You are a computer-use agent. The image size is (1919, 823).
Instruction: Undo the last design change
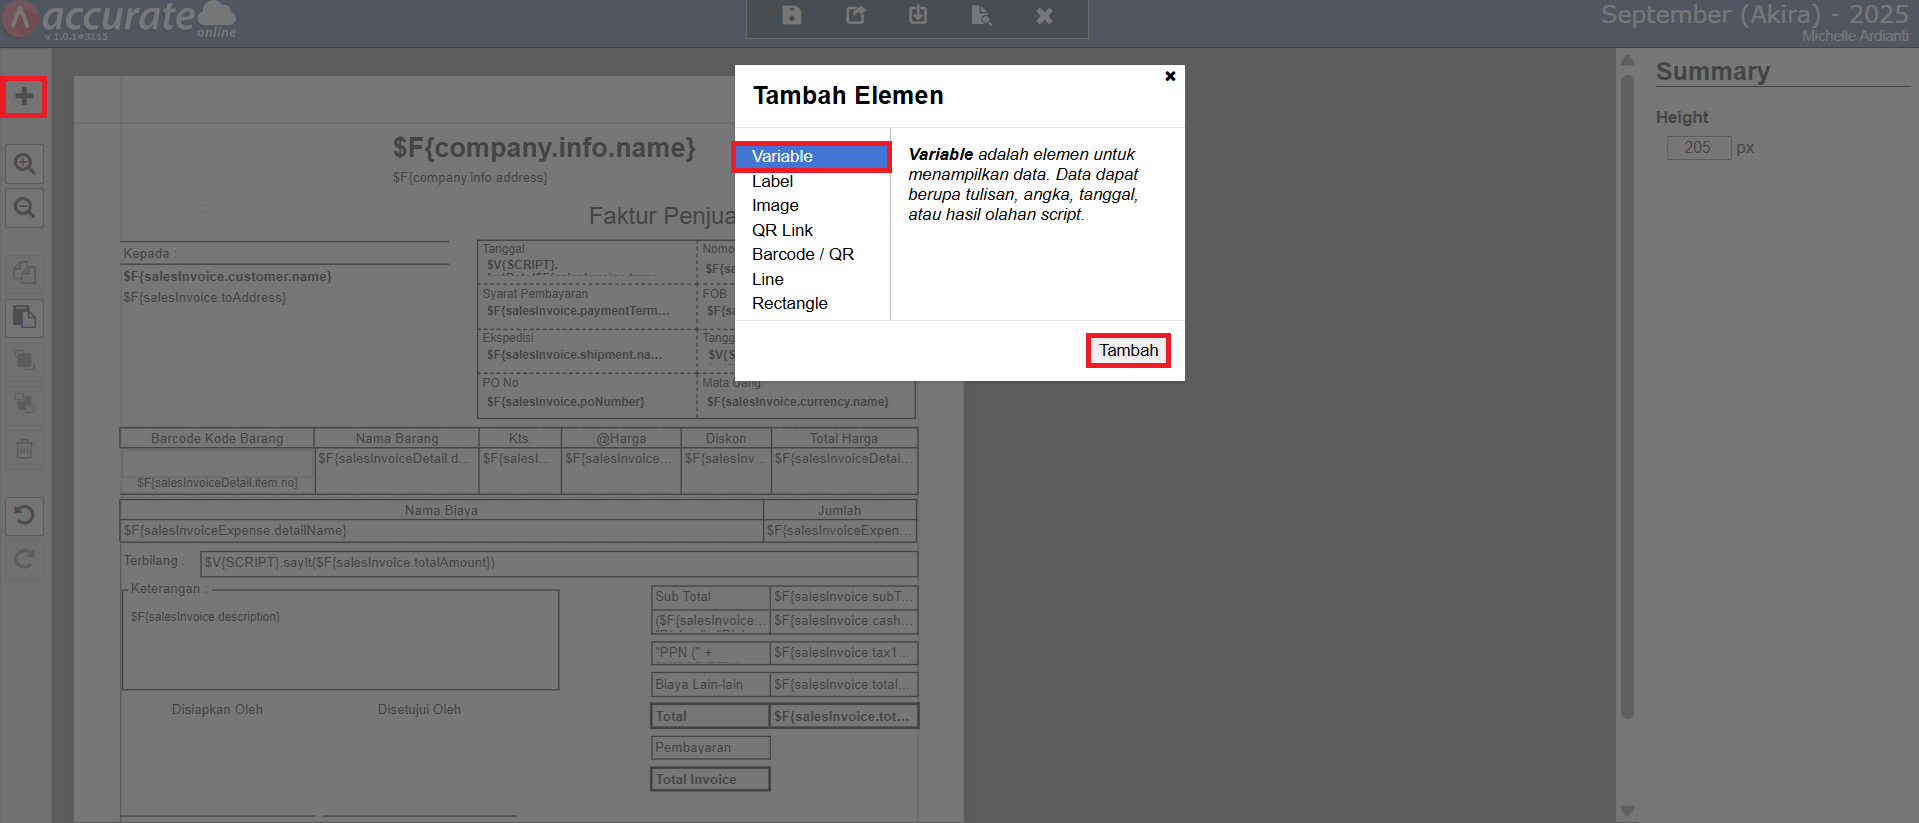point(24,515)
